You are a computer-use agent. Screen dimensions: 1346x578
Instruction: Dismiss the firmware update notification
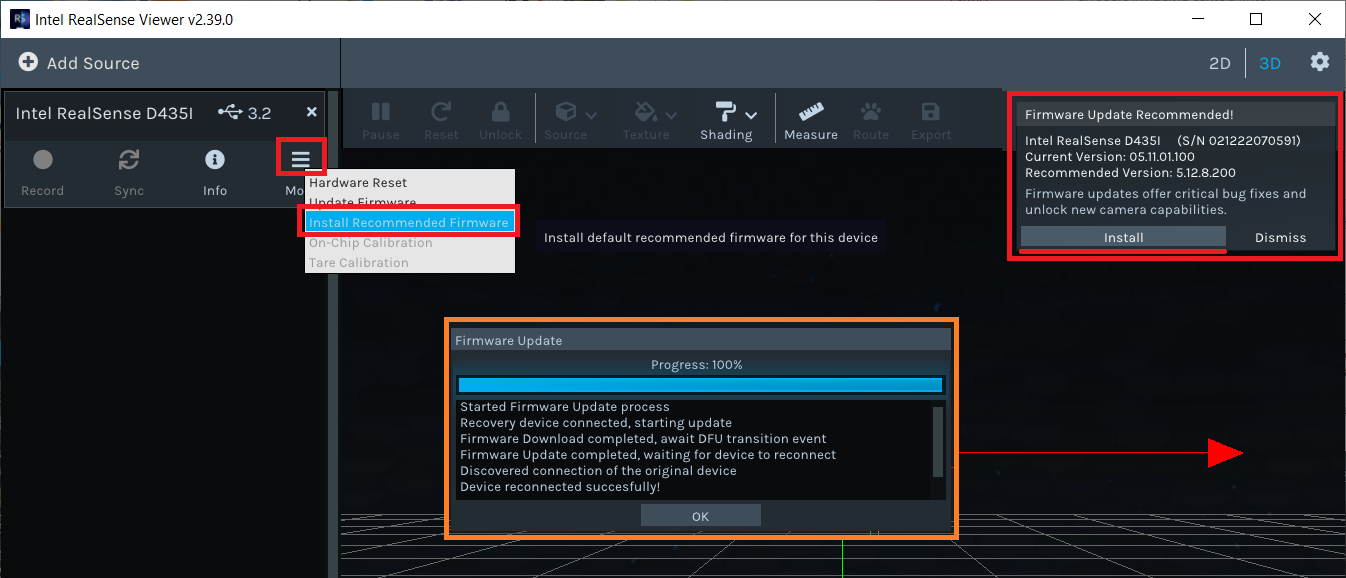point(1280,237)
